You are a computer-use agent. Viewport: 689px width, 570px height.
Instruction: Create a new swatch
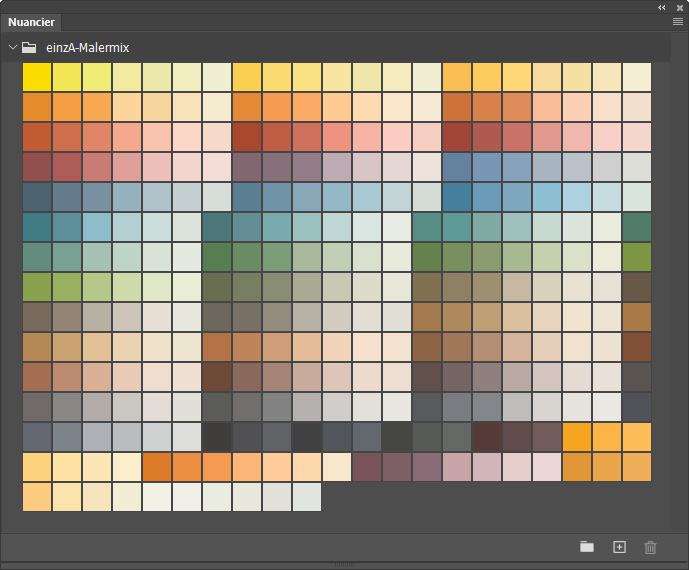pyautogui.click(x=619, y=547)
